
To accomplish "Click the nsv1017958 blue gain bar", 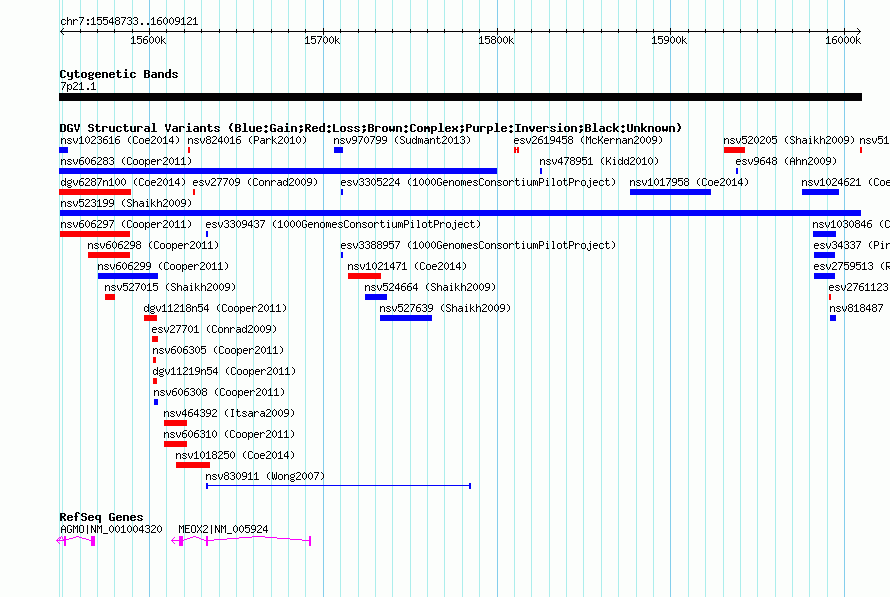I will [x=670, y=192].
